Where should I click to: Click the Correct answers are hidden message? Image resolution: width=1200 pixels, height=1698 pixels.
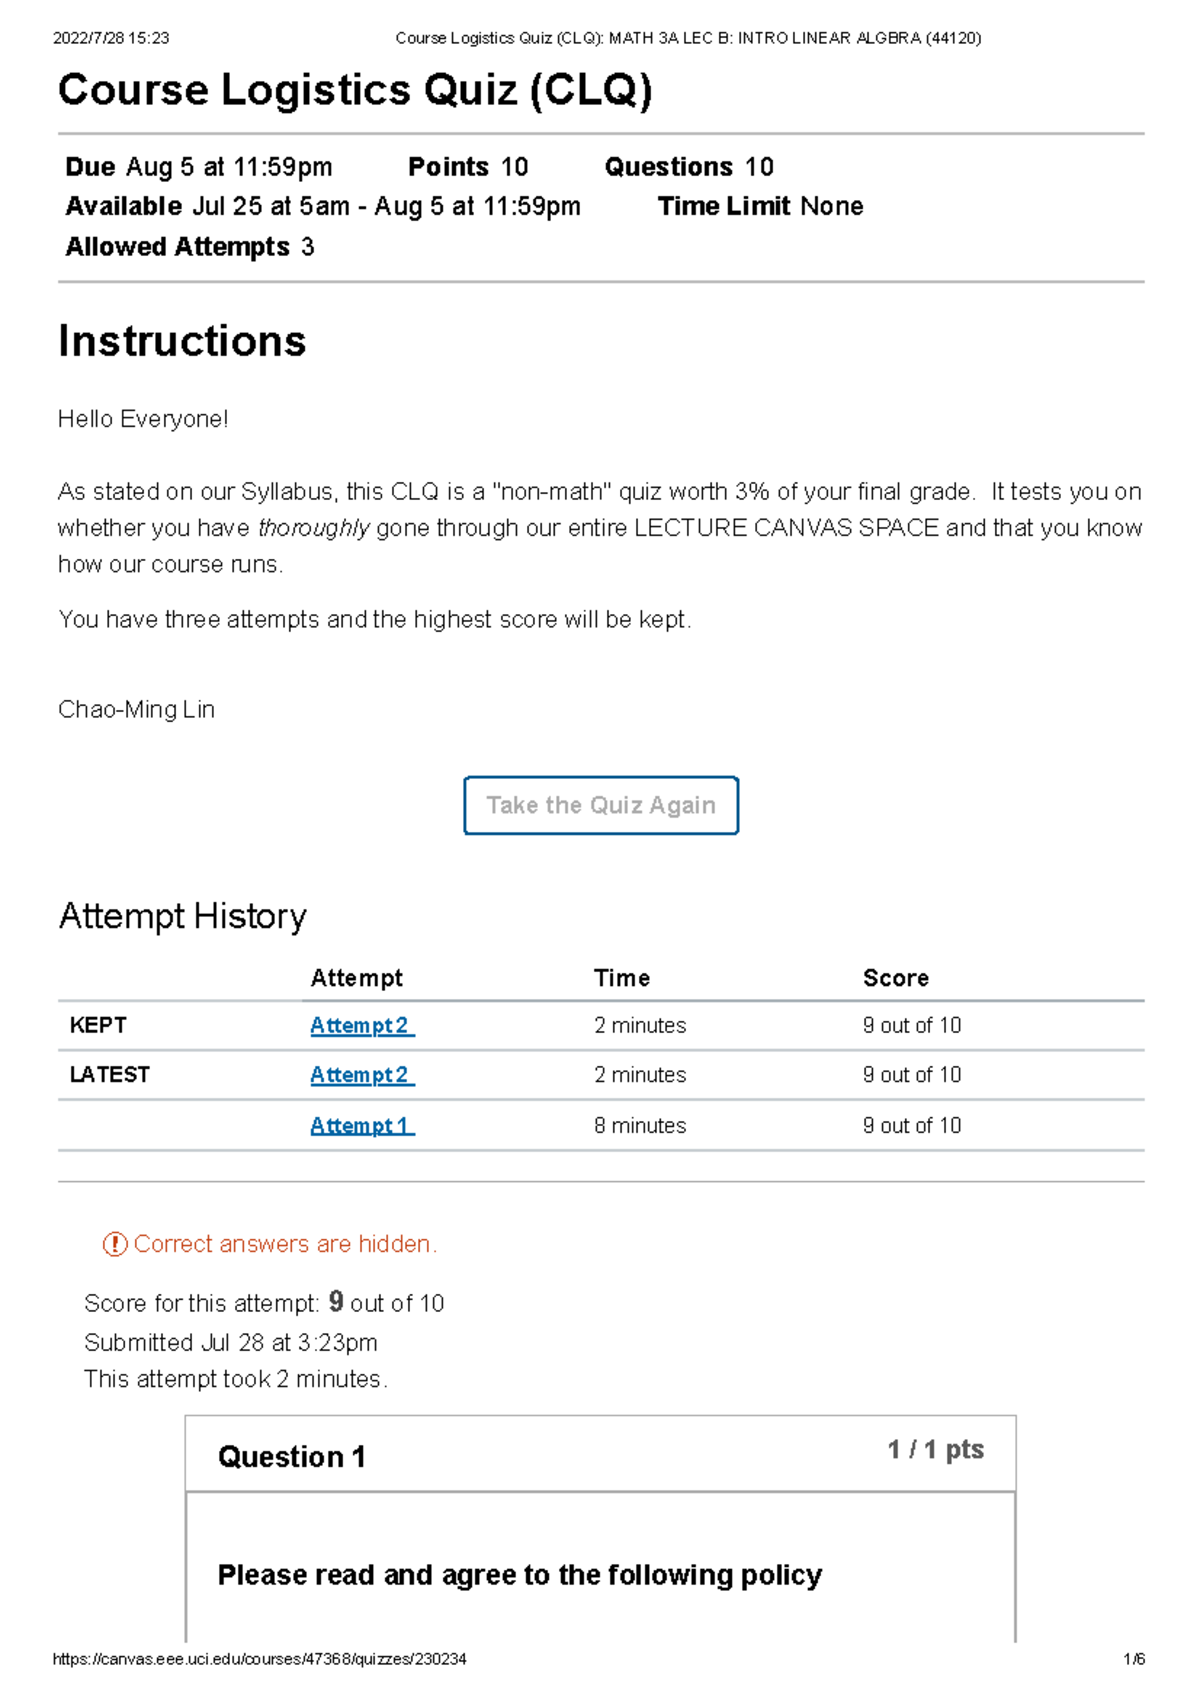285,1244
